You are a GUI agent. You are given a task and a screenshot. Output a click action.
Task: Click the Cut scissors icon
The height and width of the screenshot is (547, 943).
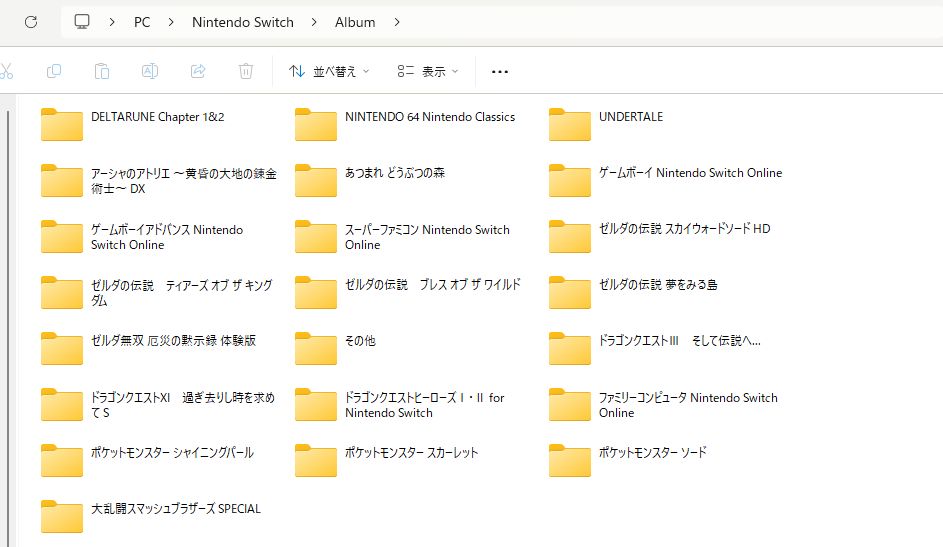[6, 71]
